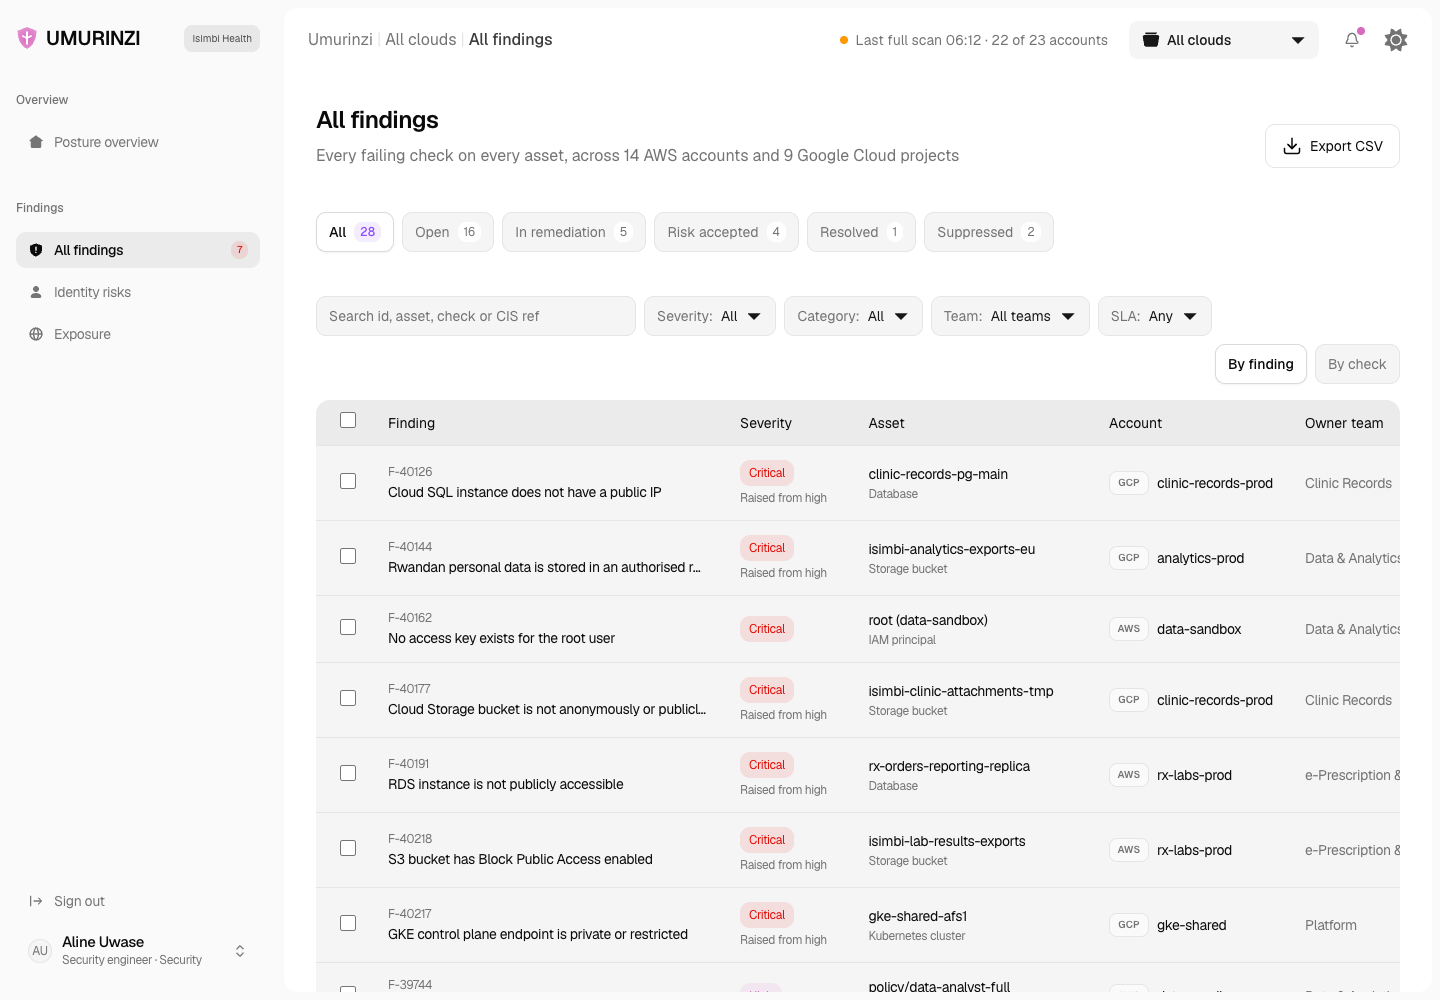Open the SLA filter dropdown

pos(1155,316)
